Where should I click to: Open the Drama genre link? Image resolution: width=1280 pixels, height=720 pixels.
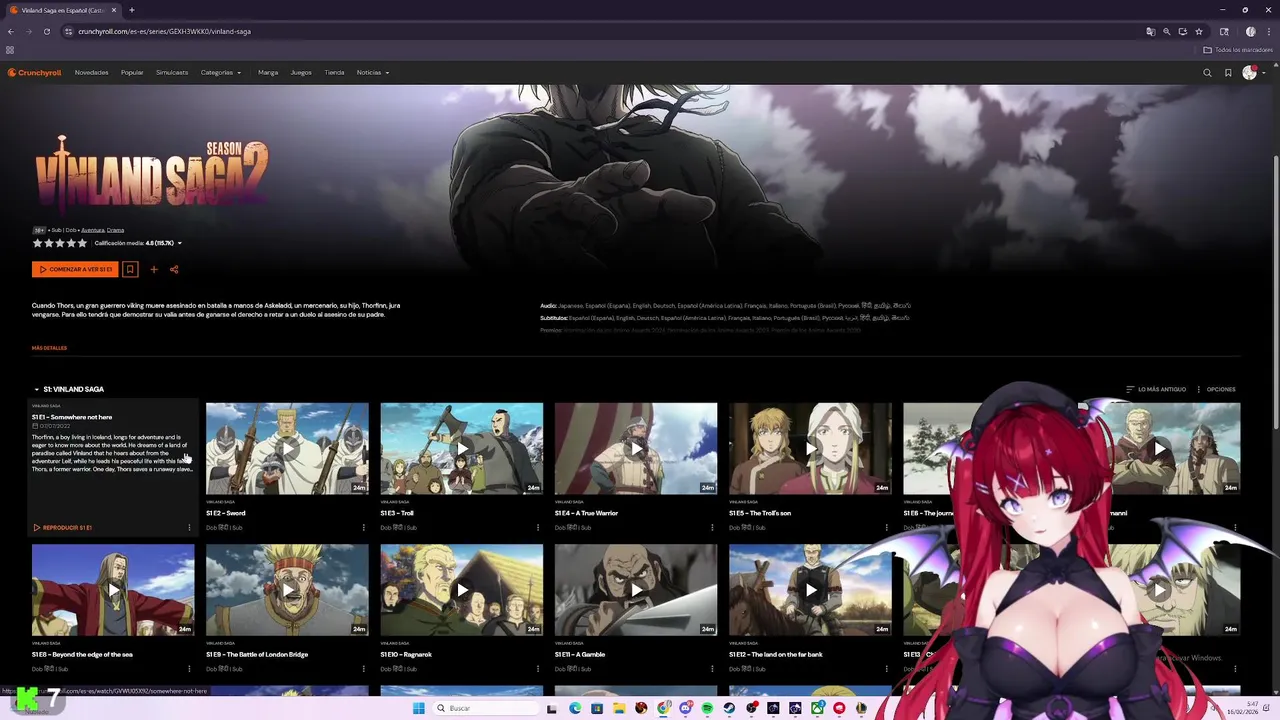pyautogui.click(x=115, y=230)
